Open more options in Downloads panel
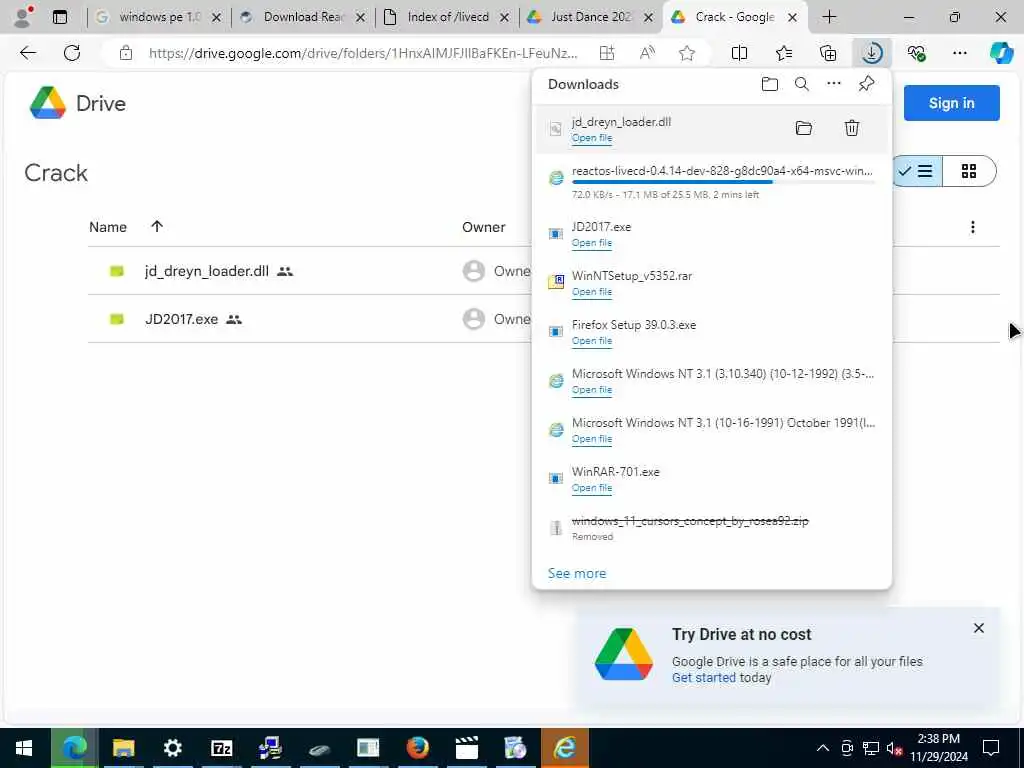The width and height of the screenshot is (1024, 768). pos(834,84)
